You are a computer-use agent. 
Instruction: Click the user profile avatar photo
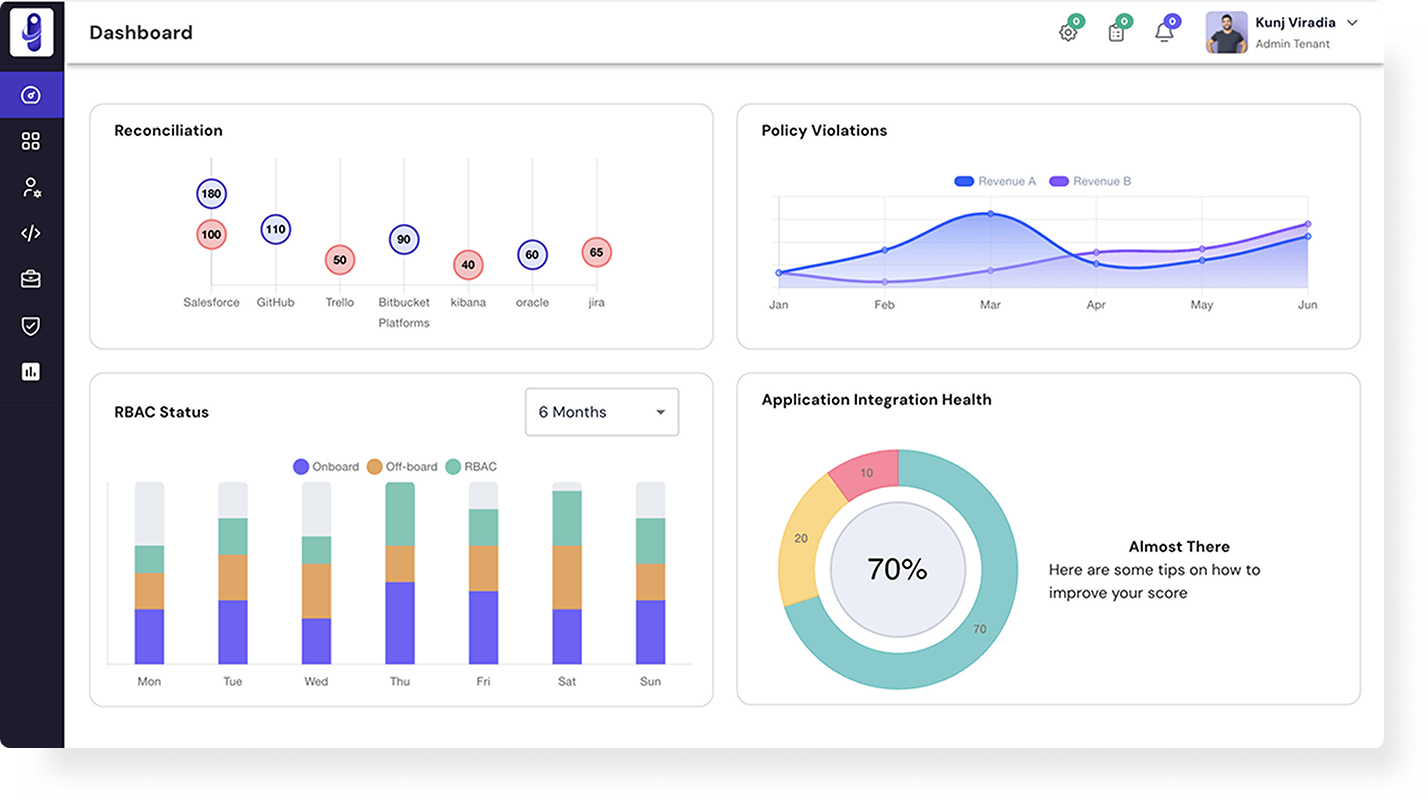1226,32
